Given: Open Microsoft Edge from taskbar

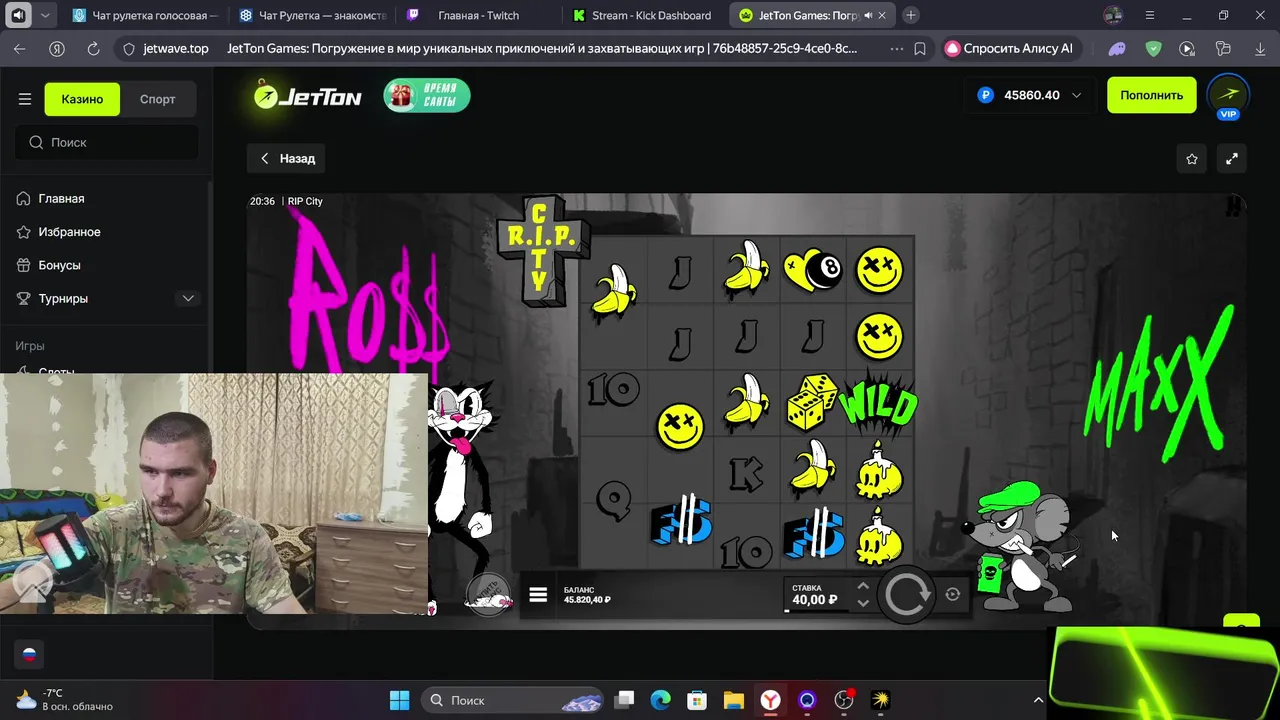Looking at the screenshot, I should (660, 700).
